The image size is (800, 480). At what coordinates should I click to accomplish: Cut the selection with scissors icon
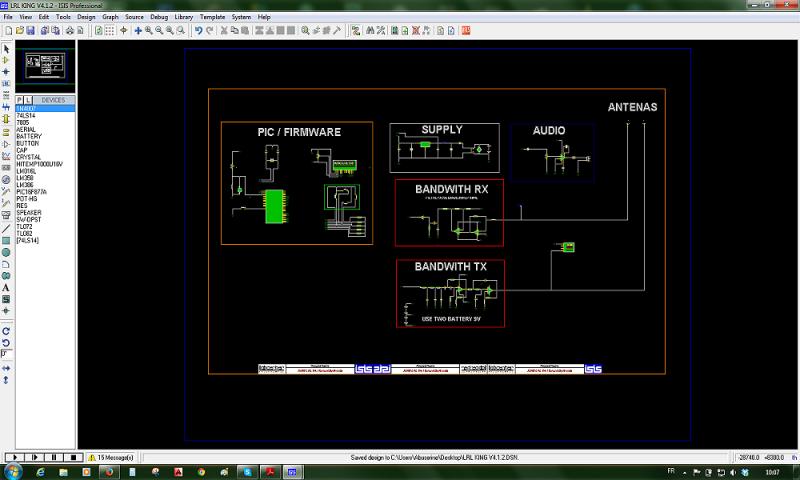click(223, 31)
